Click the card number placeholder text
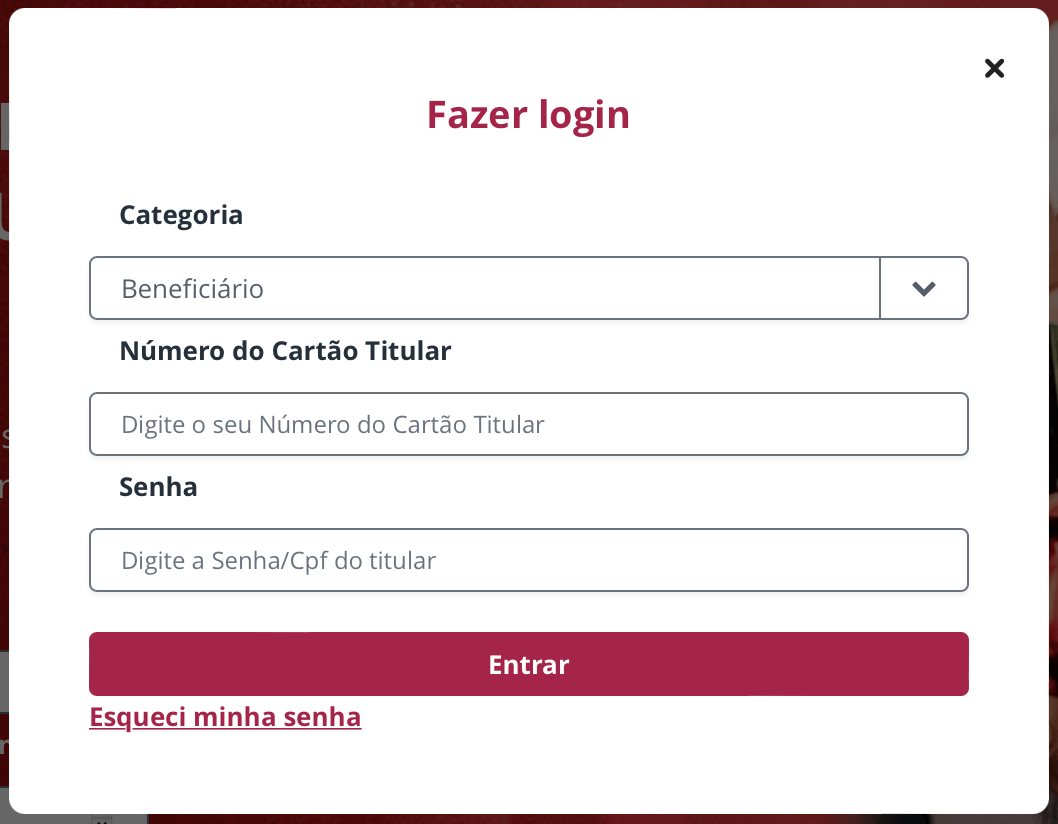This screenshot has height=824, width=1058. pos(333,424)
